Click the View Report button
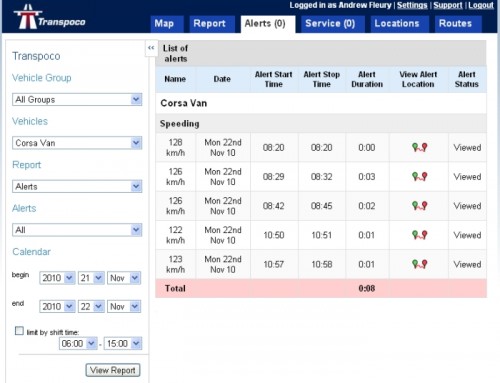 113,370
